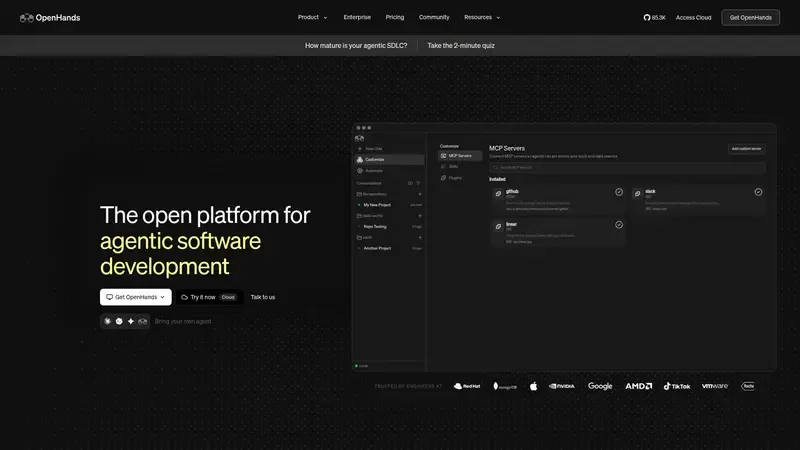
Task: Click the NVIDIA logo
Action: (x=562, y=386)
